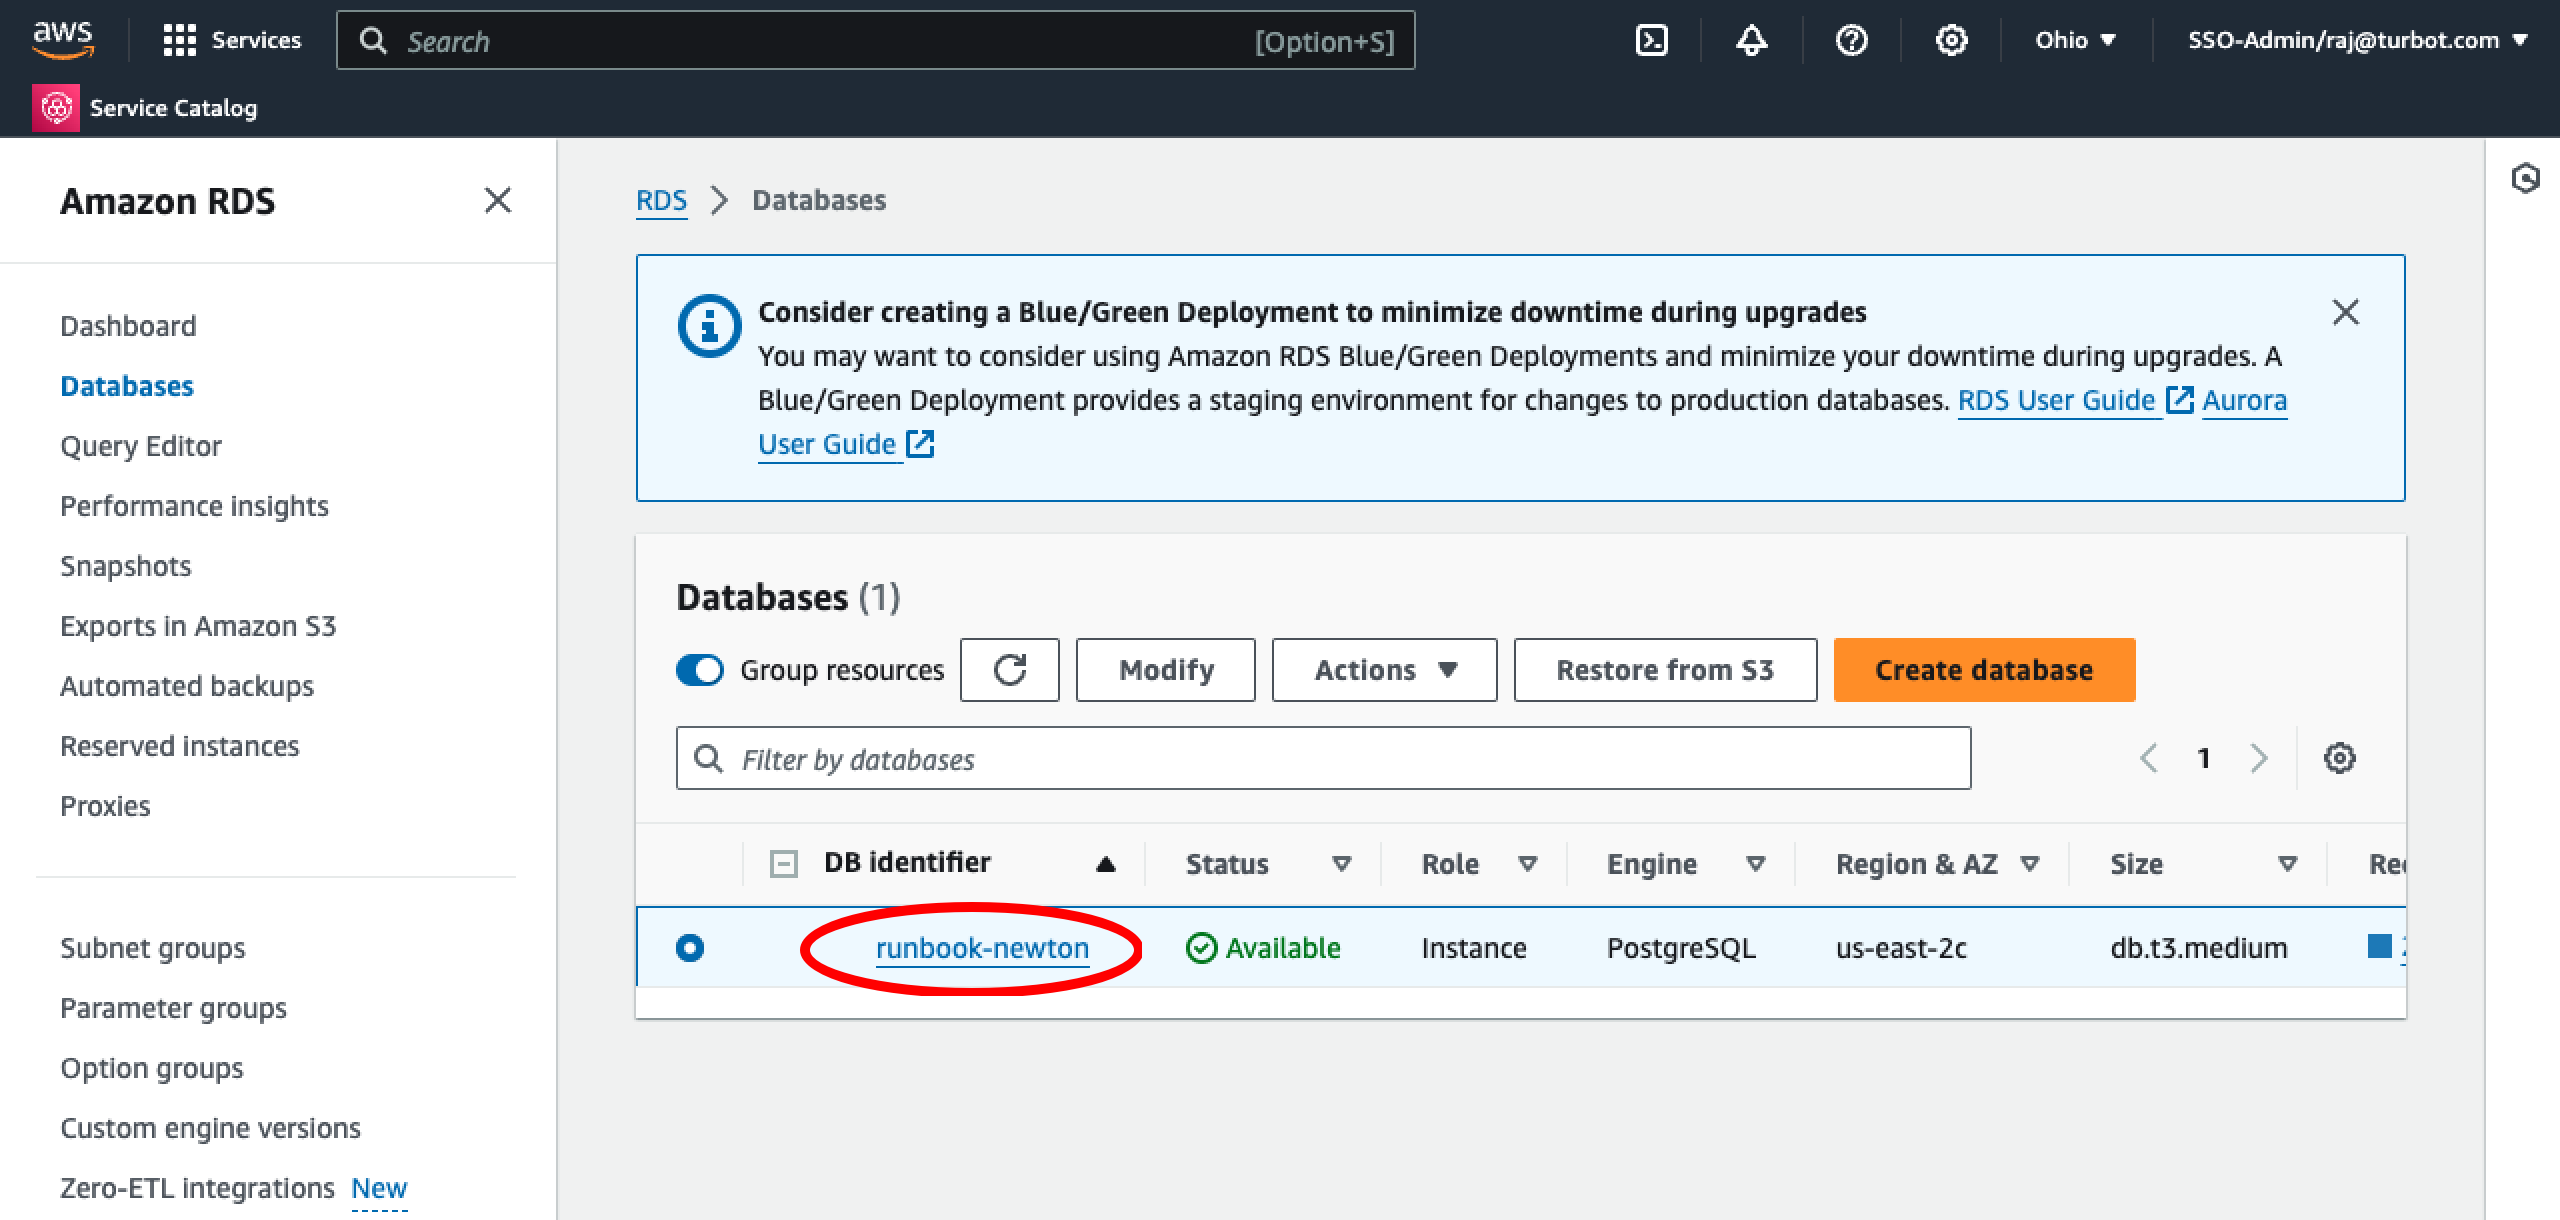Click the Service Catalog icon
Viewport: 2560px width, 1220px height.
click(57, 107)
